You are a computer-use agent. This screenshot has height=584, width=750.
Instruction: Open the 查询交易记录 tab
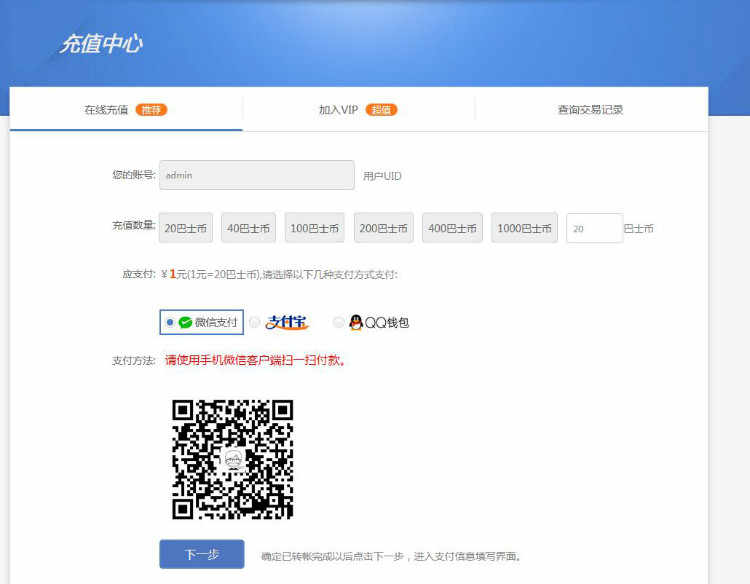point(591,110)
